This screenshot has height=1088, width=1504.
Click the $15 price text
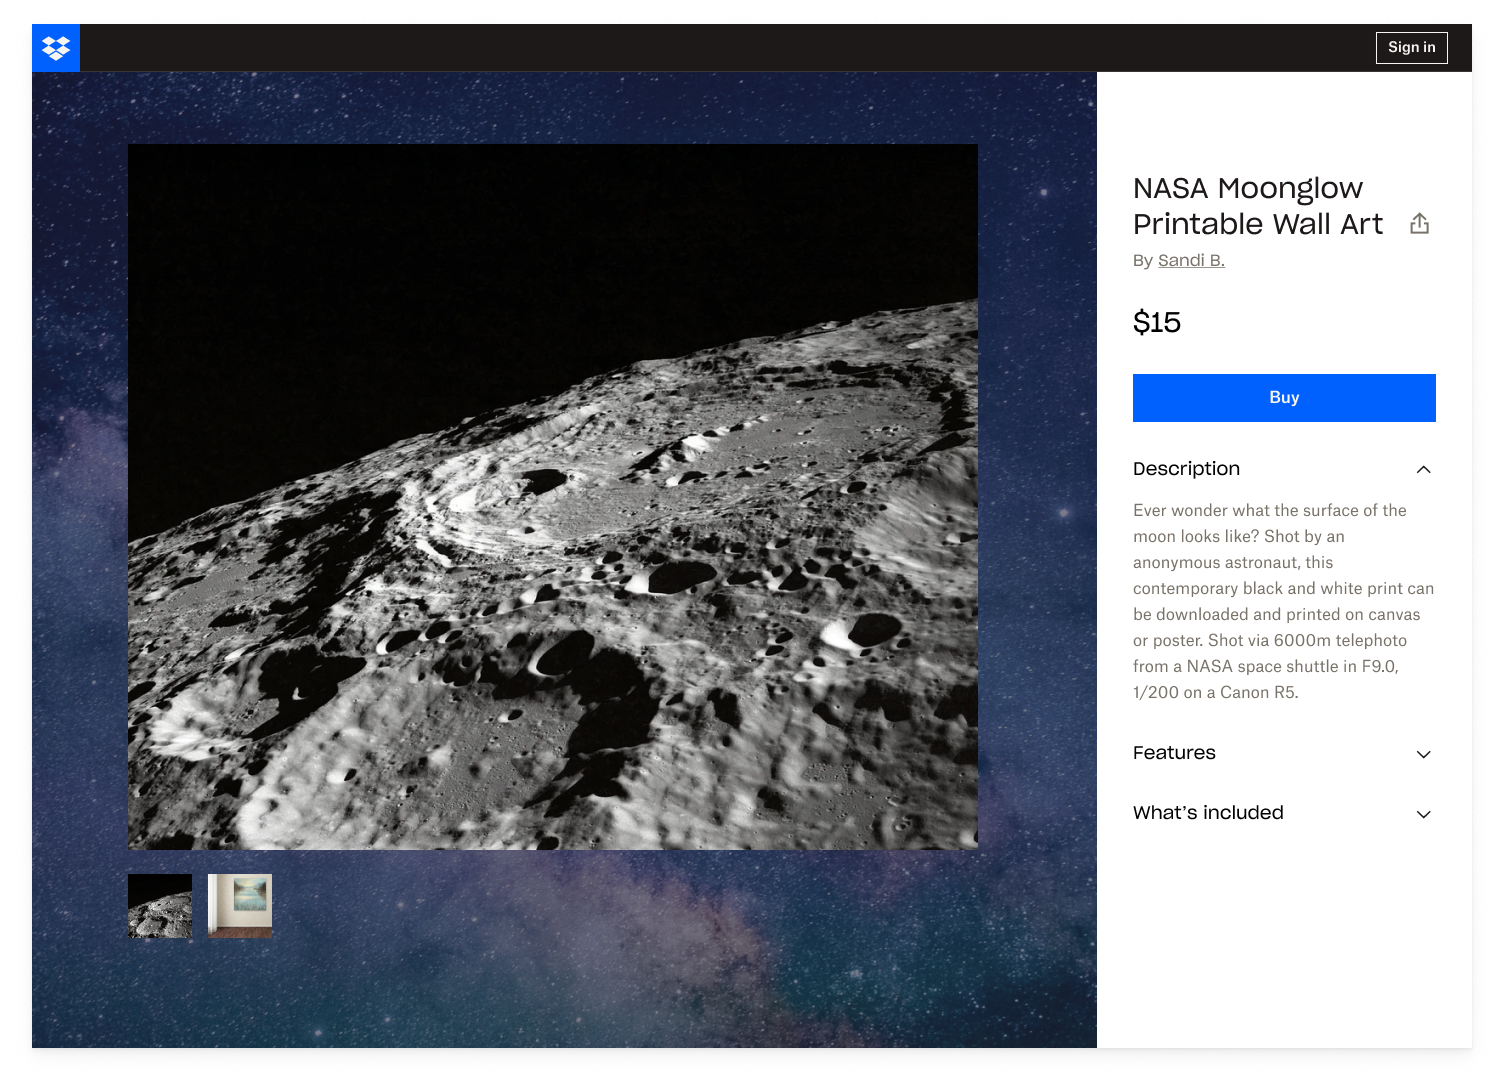[x=1157, y=323]
